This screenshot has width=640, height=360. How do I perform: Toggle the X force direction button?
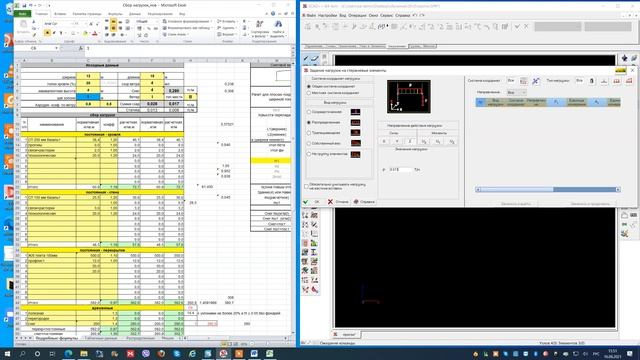click(384, 141)
